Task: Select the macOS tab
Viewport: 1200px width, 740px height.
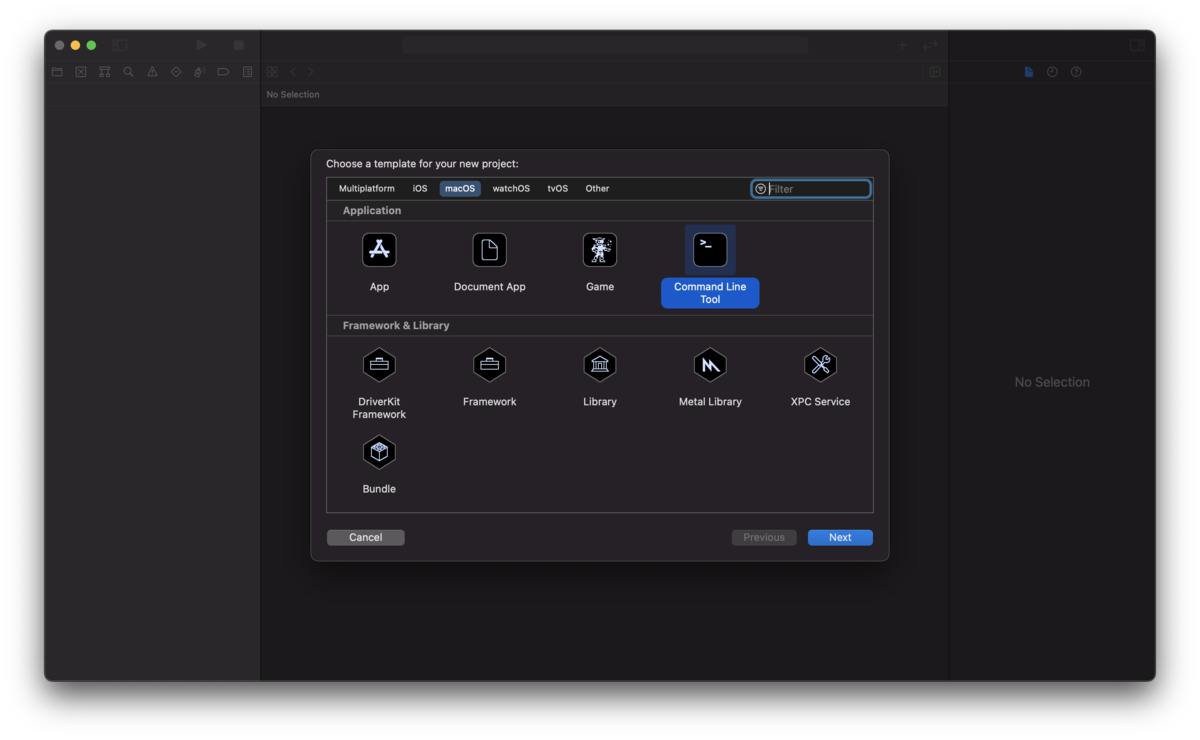Action: click(460, 188)
